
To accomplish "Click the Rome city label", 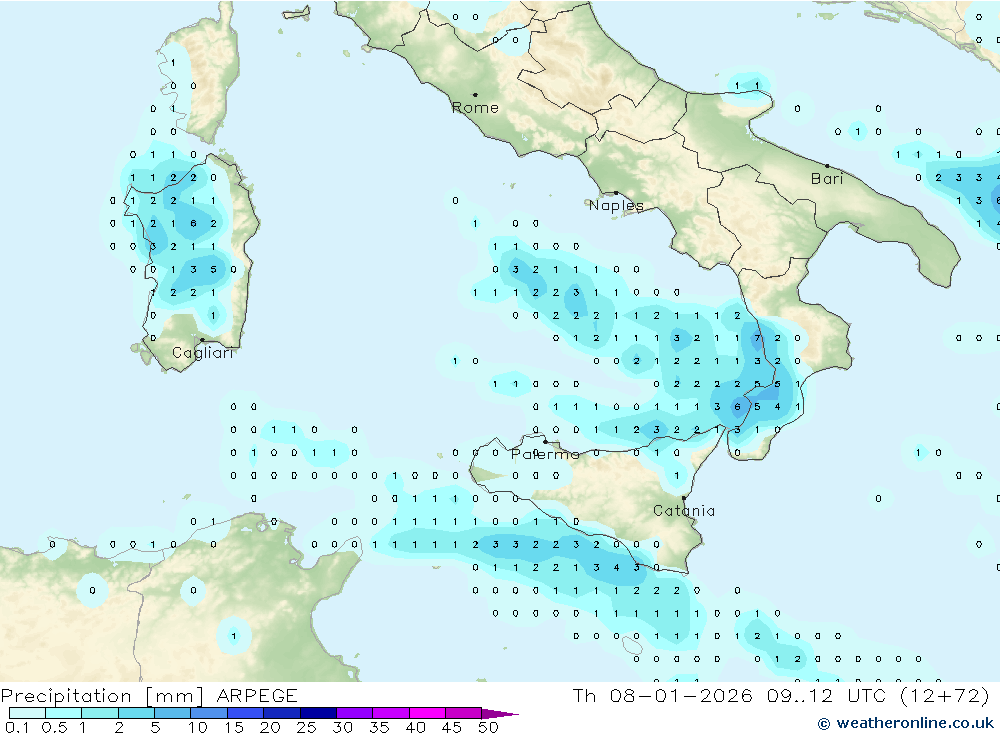I will click(475, 108).
